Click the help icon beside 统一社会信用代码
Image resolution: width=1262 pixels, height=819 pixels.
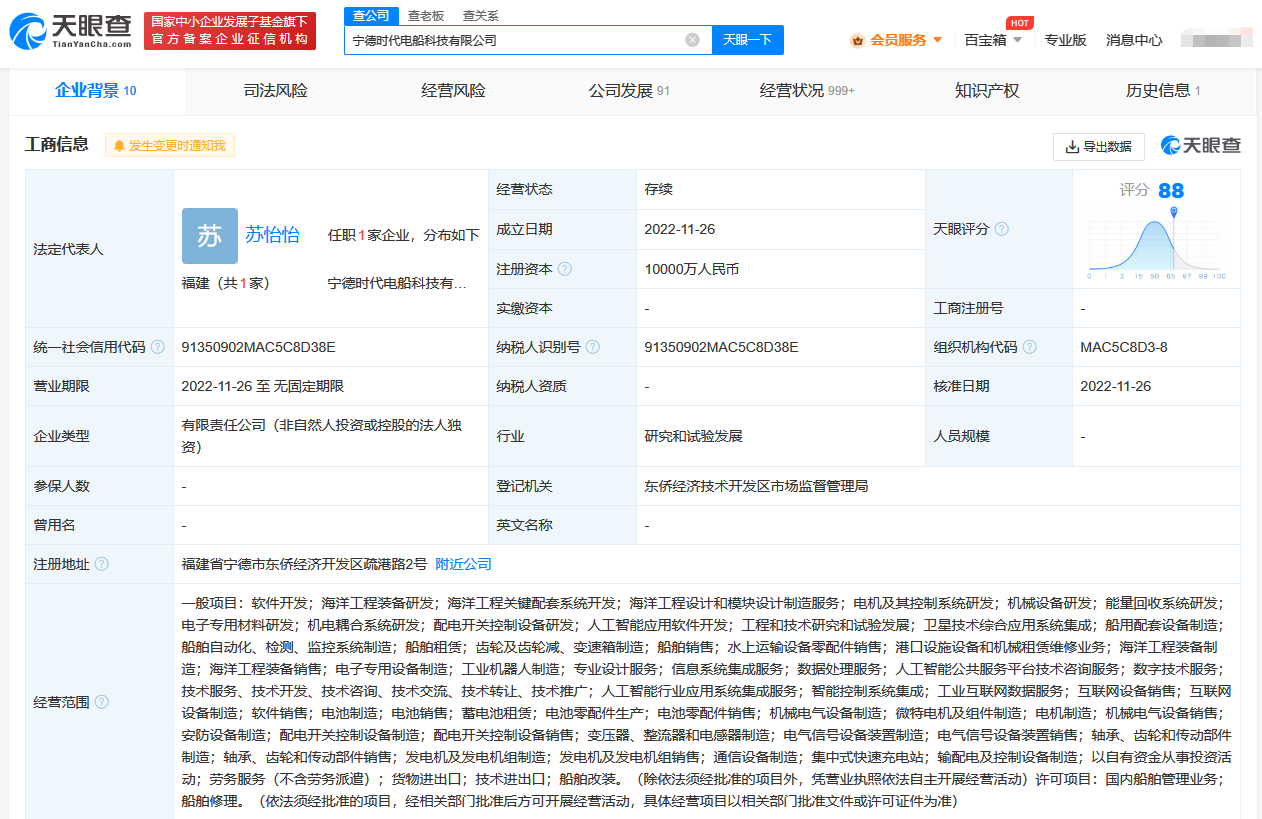[x=157, y=347]
